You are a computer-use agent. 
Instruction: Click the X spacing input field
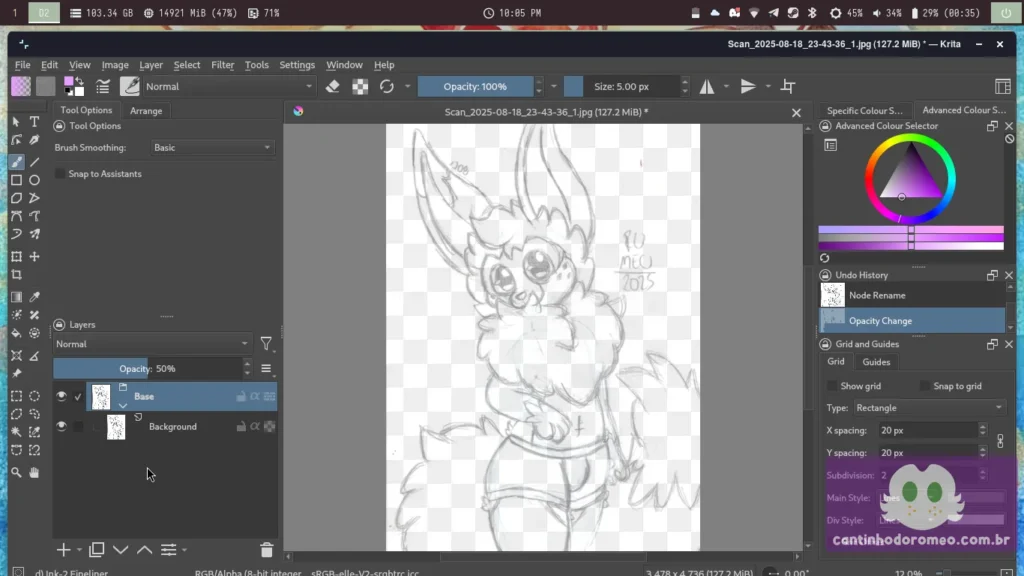point(927,430)
